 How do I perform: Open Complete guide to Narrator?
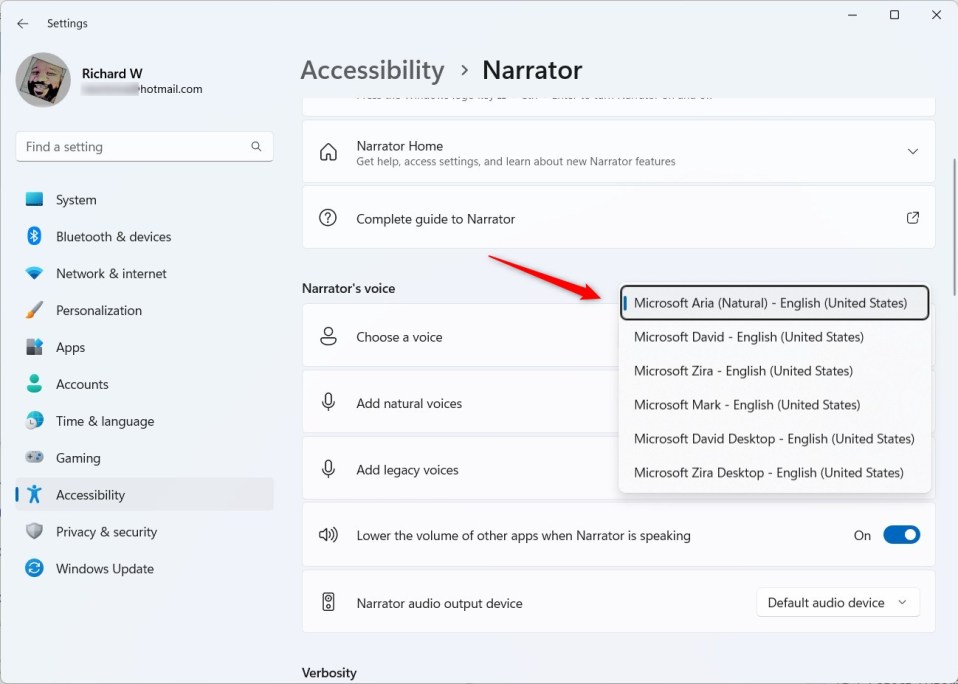click(618, 218)
